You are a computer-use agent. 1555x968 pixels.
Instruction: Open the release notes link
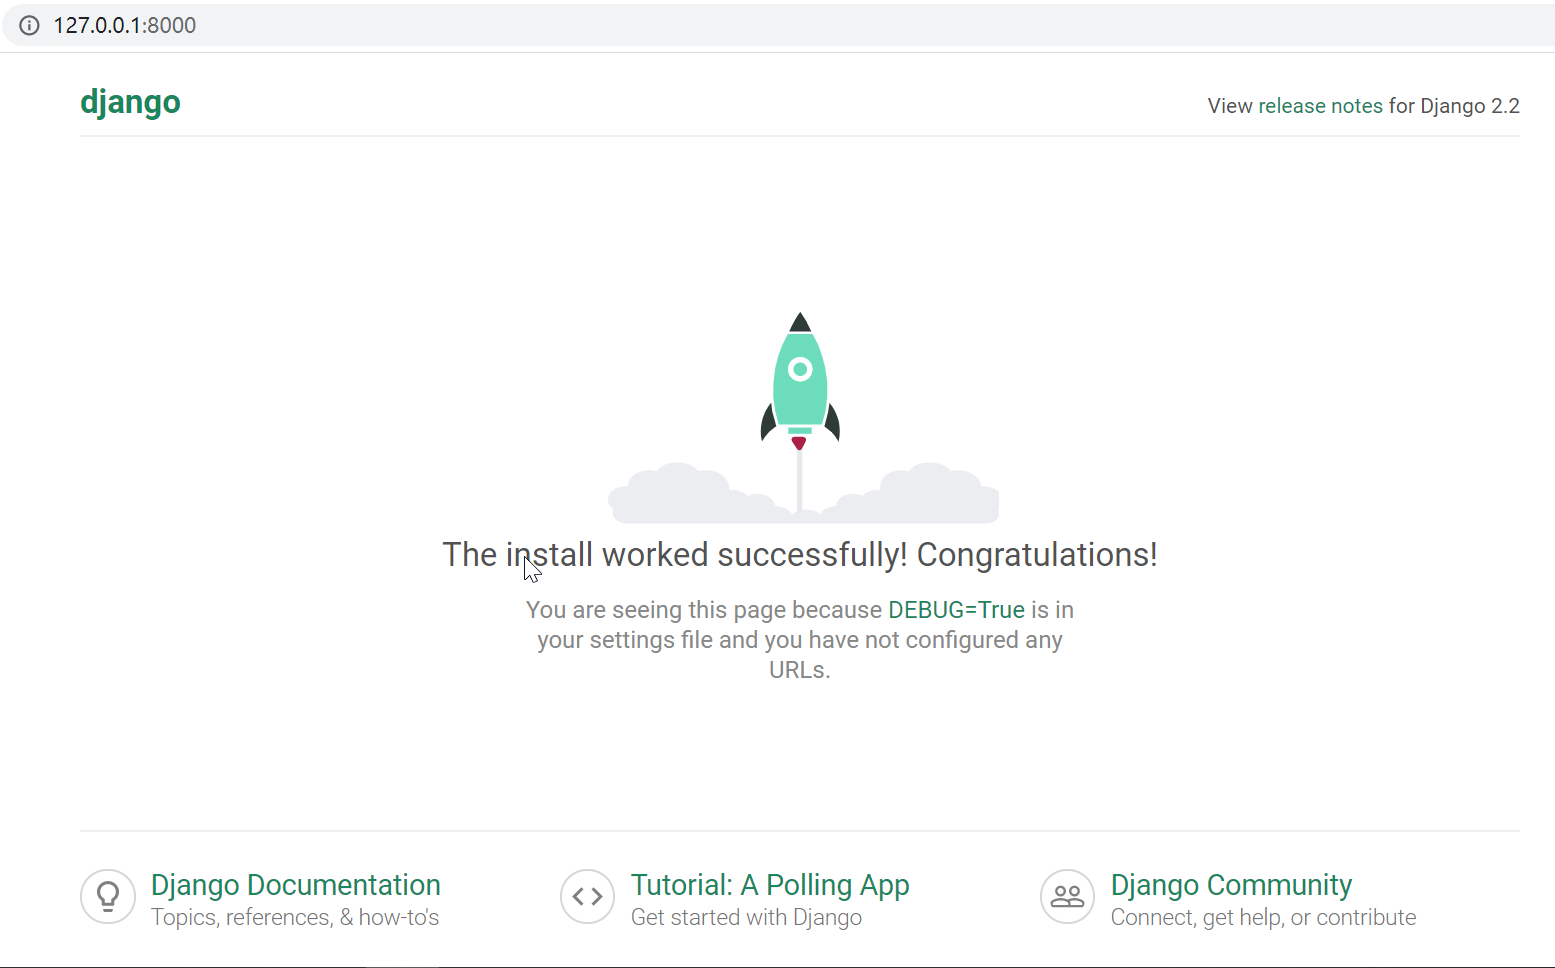tap(1320, 106)
